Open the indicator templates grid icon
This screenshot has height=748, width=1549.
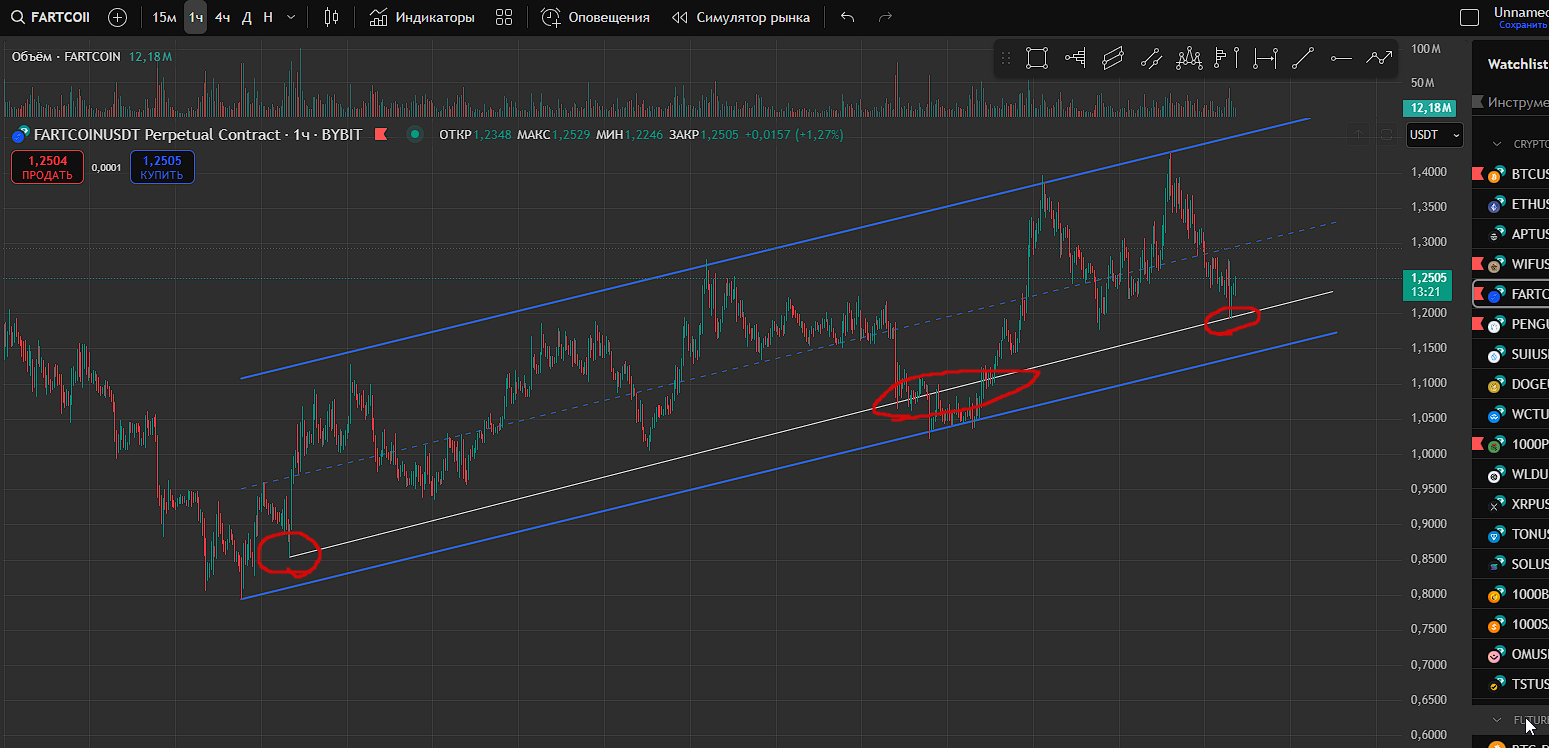[x=504, y=17]
